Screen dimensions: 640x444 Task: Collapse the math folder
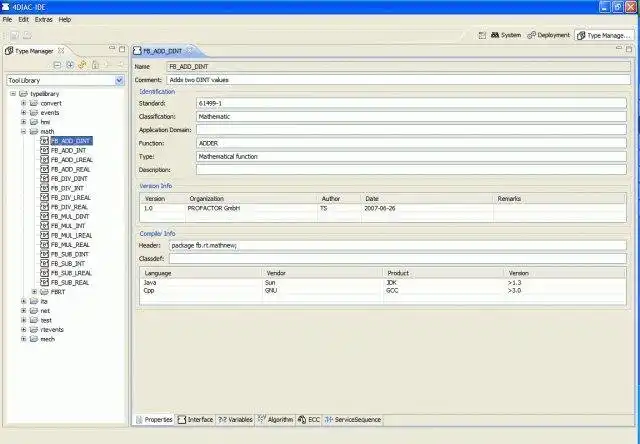[24, 131]
